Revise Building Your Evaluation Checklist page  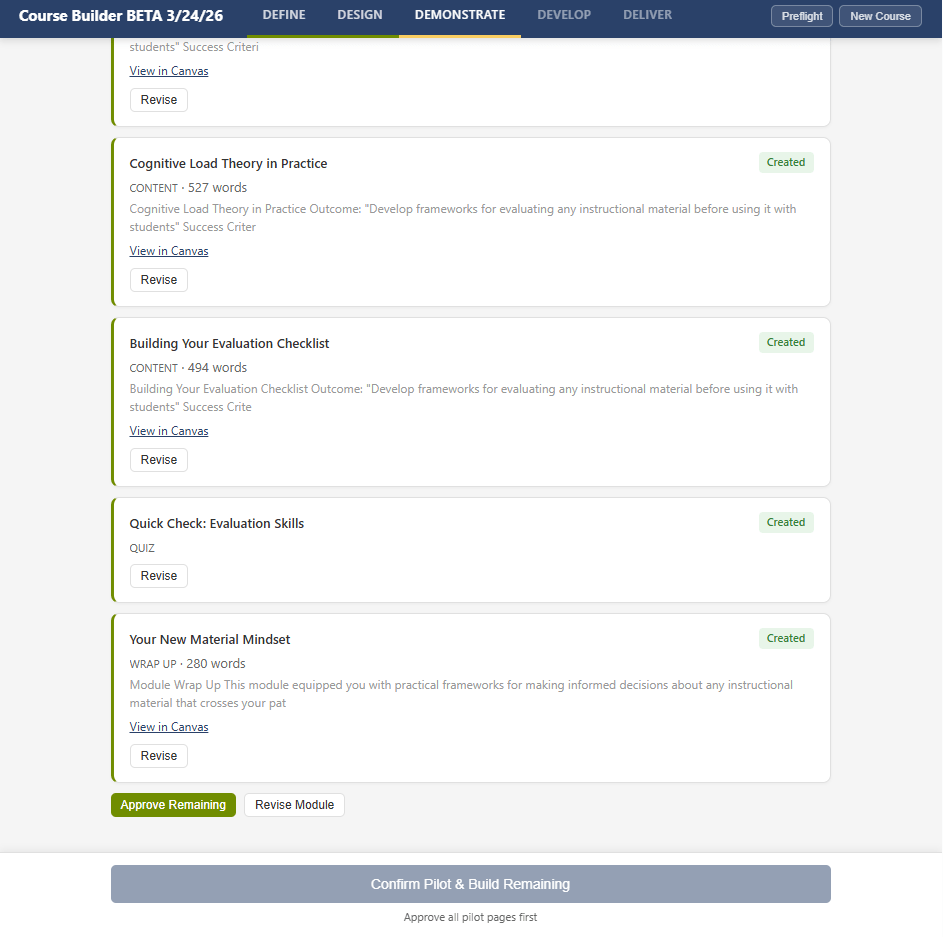(159, 460)
